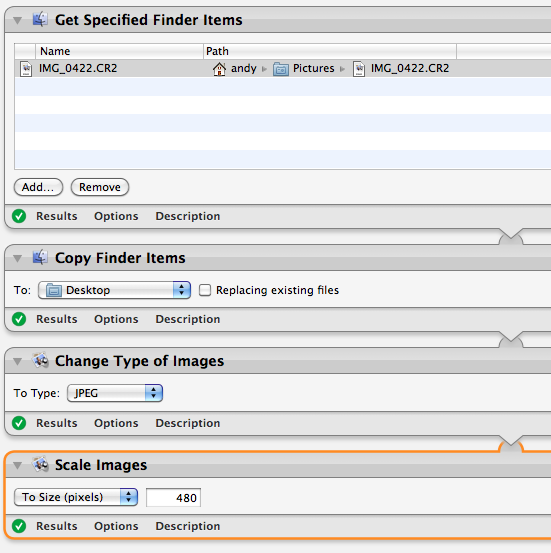Click Pictures in the file path
Viewport: 551px width, 553px height.
tap(314, 68)
